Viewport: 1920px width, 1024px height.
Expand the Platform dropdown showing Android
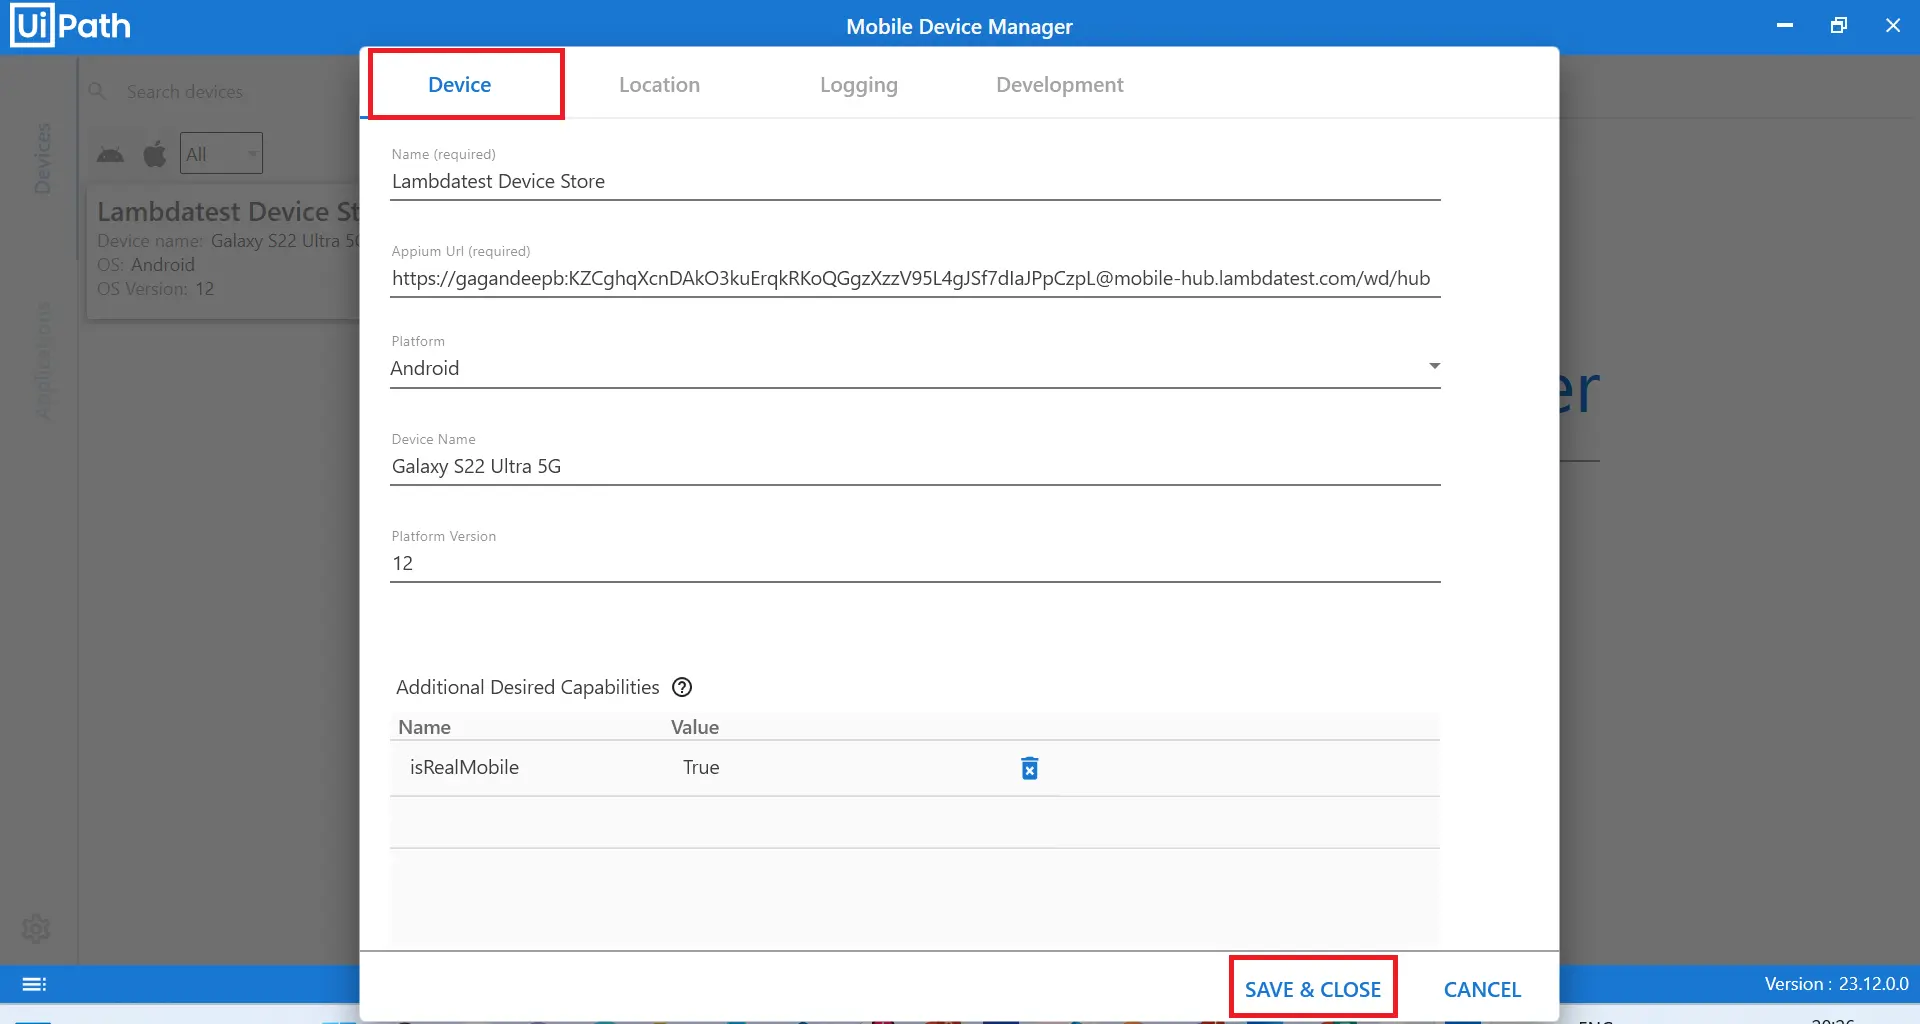click(x=1434, y=367)
